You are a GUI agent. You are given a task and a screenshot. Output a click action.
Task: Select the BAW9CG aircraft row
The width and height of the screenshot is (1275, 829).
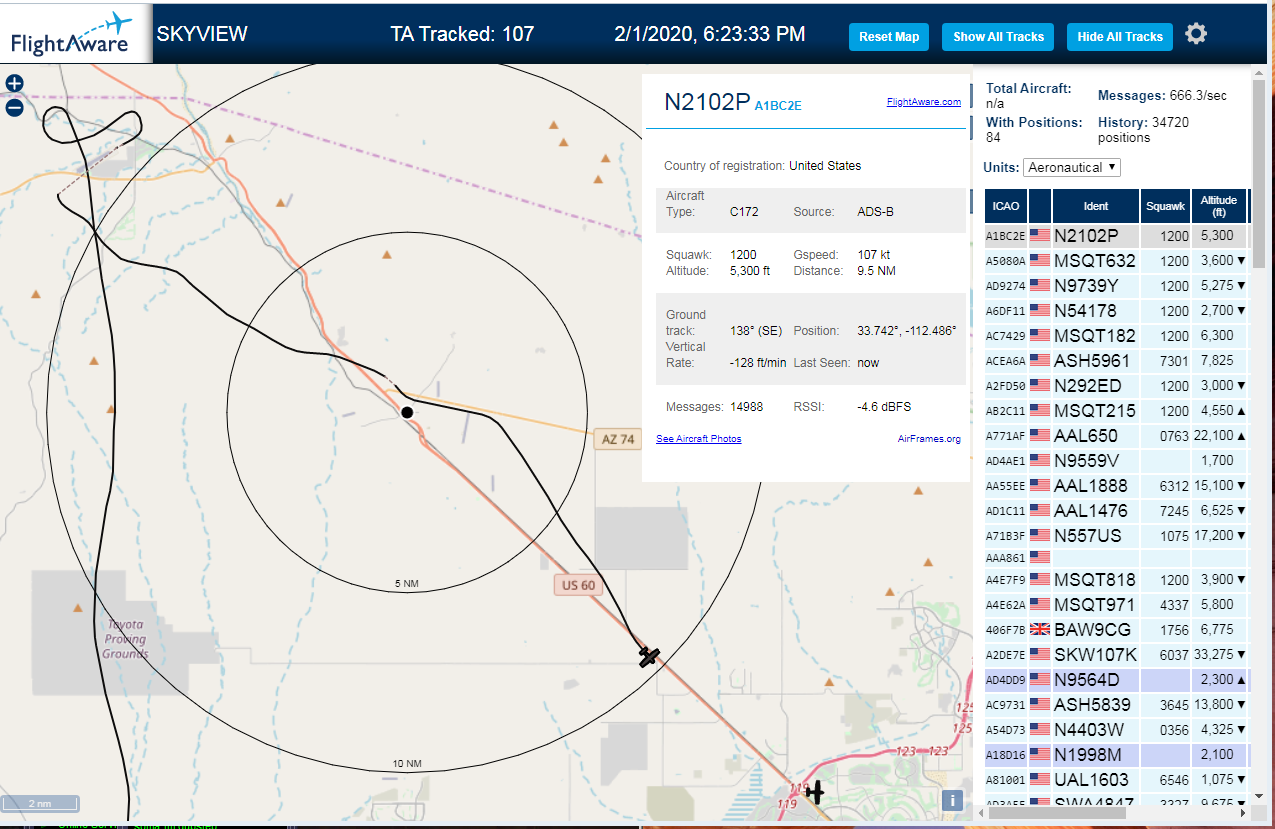tap(1116, 630)
